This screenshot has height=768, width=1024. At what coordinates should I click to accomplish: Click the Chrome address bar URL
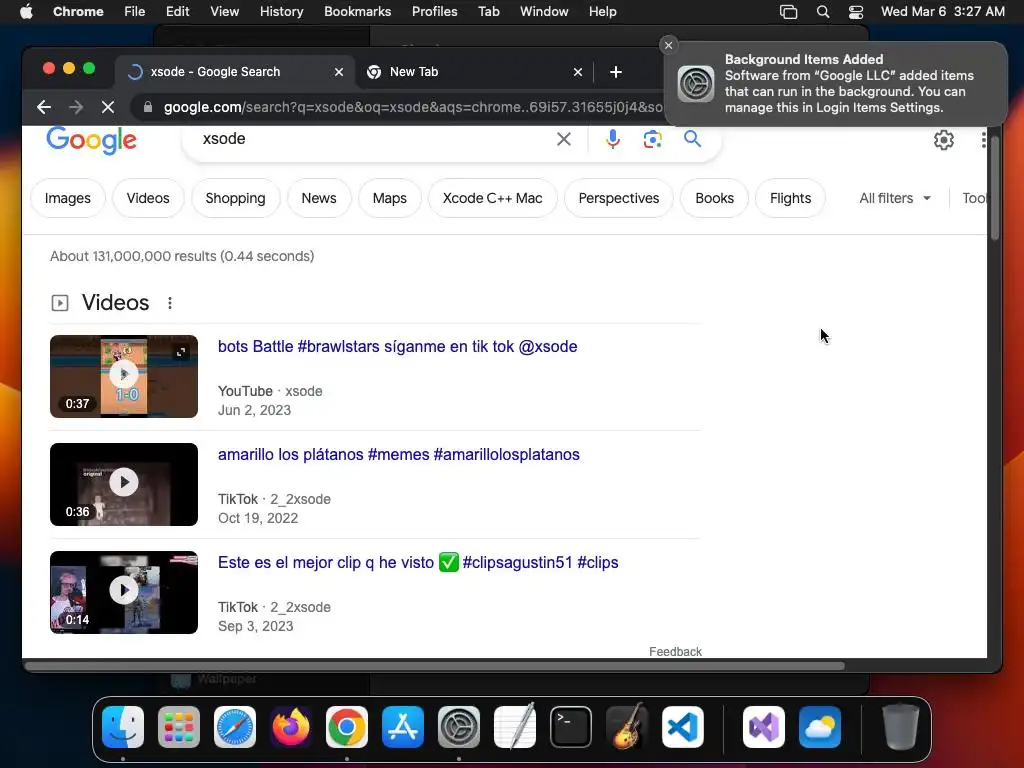coord(413,107)
